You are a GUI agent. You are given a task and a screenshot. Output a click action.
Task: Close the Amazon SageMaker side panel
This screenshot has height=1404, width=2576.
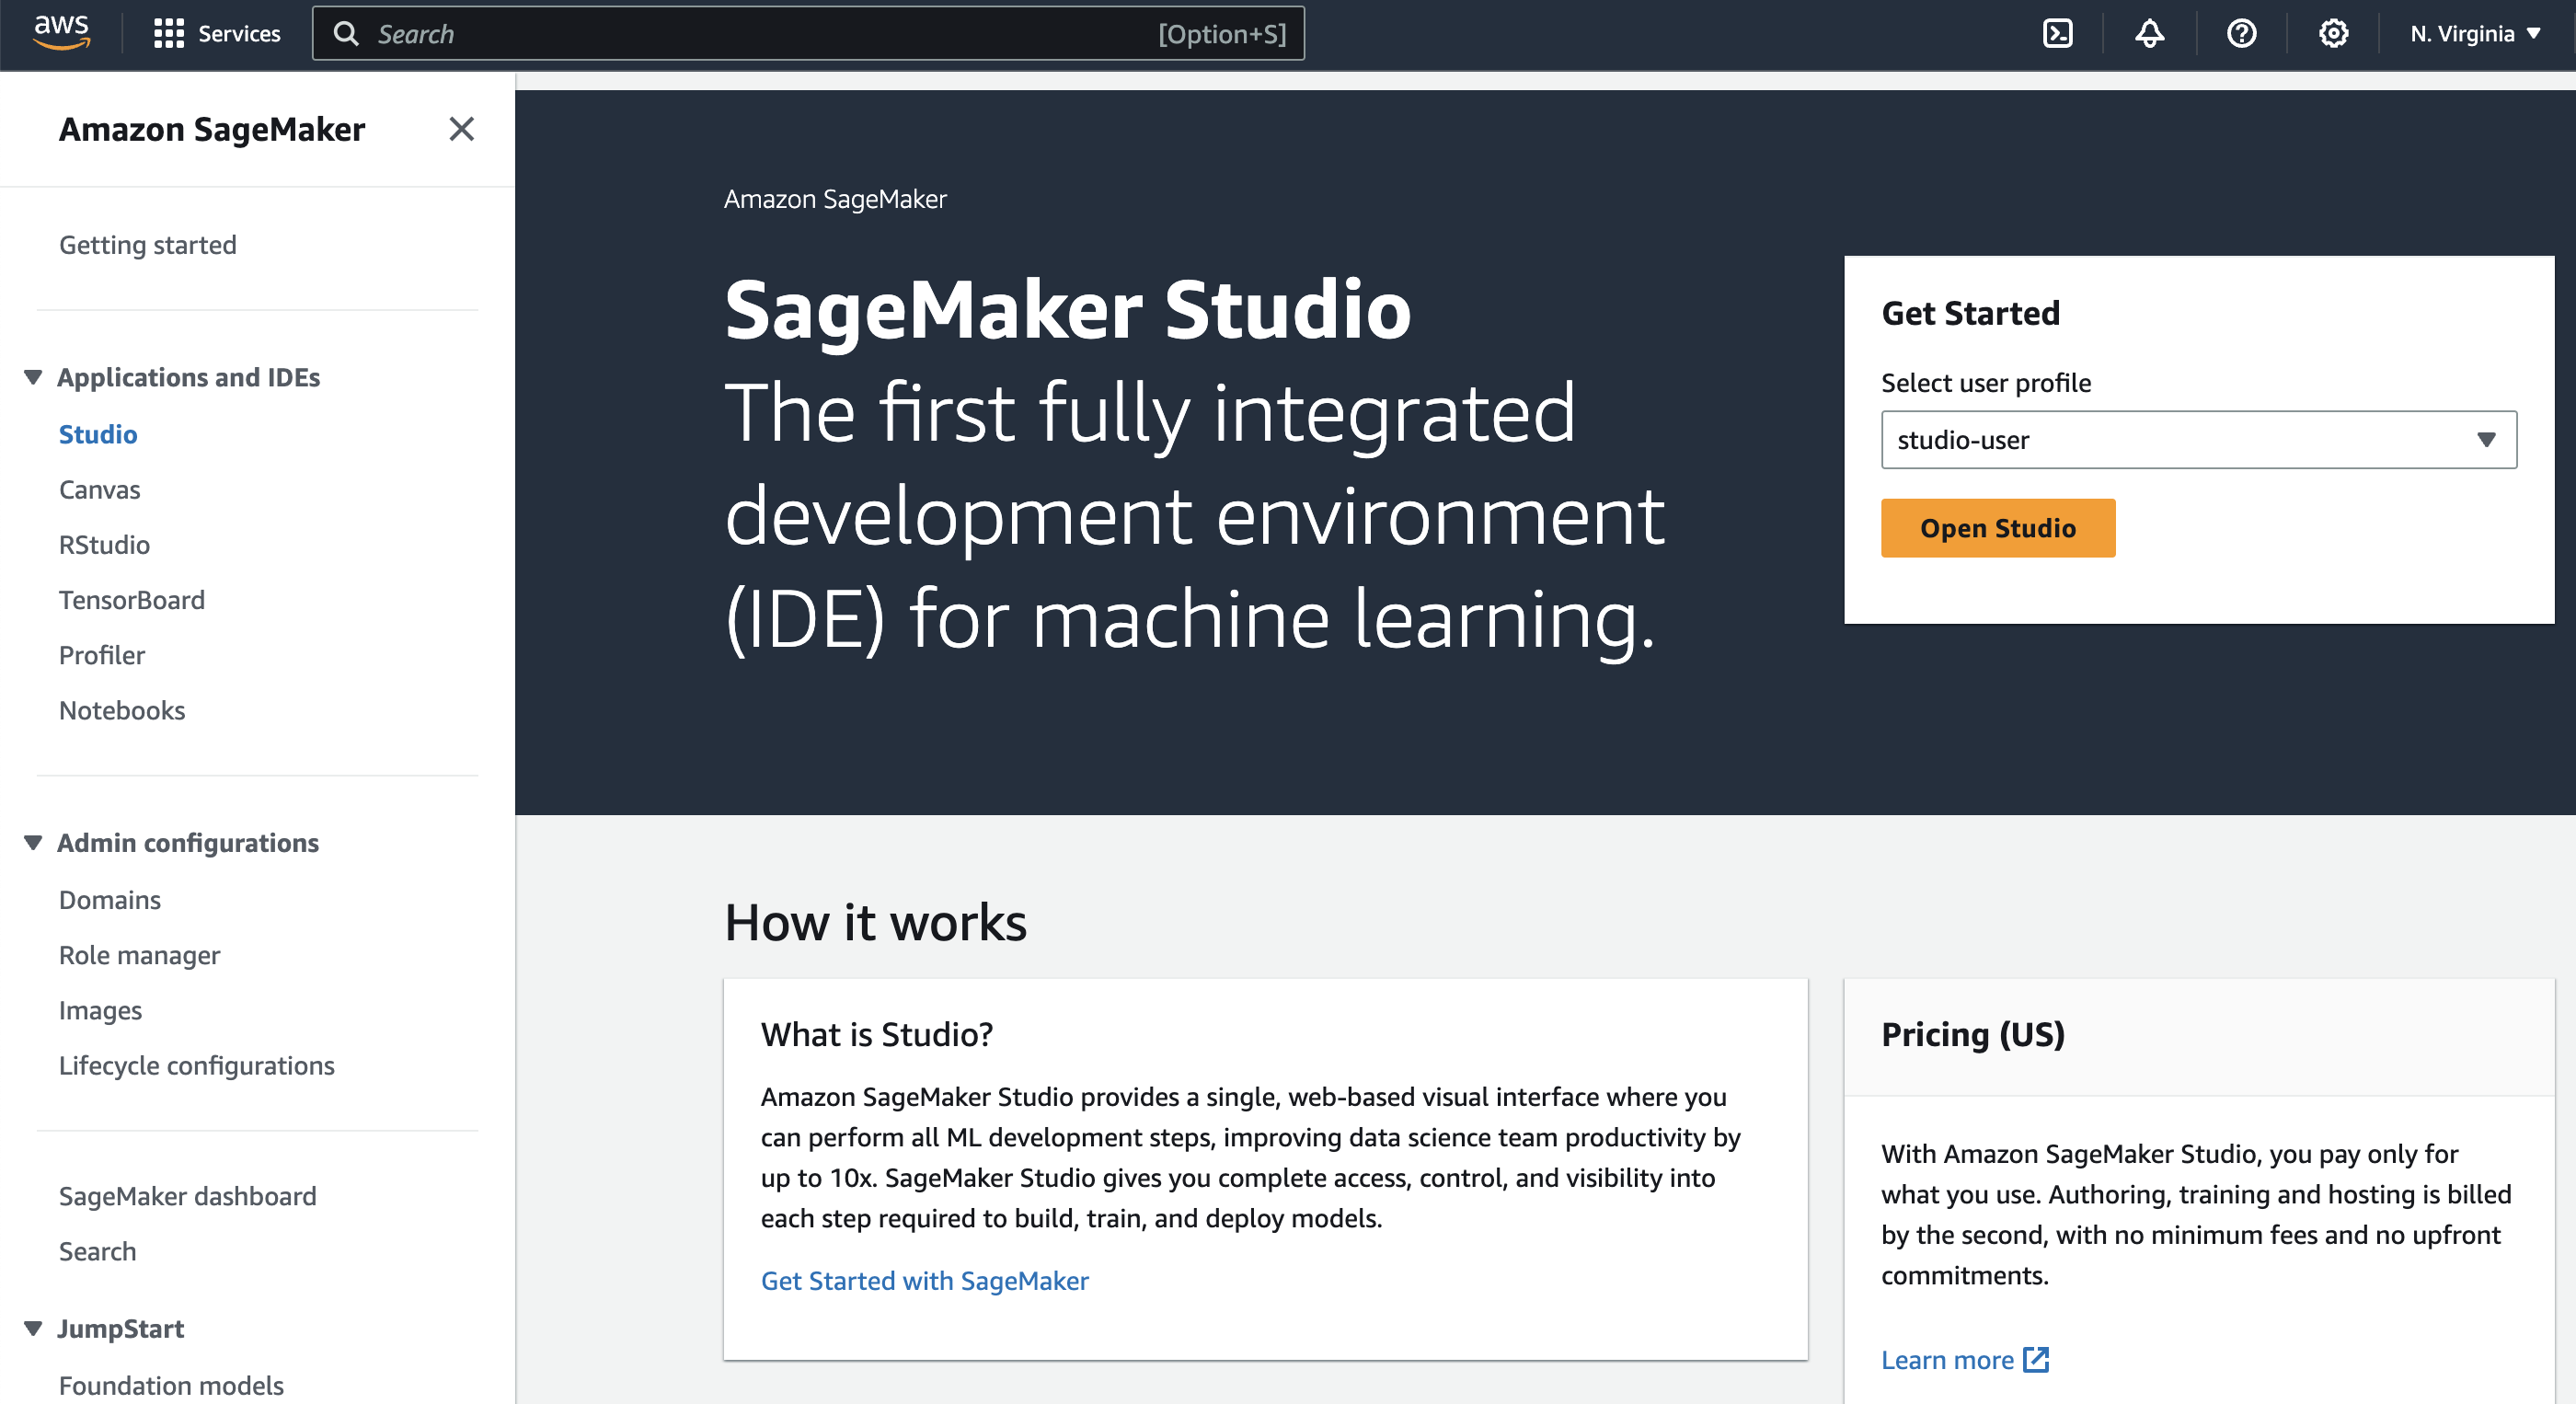point(461,129)
